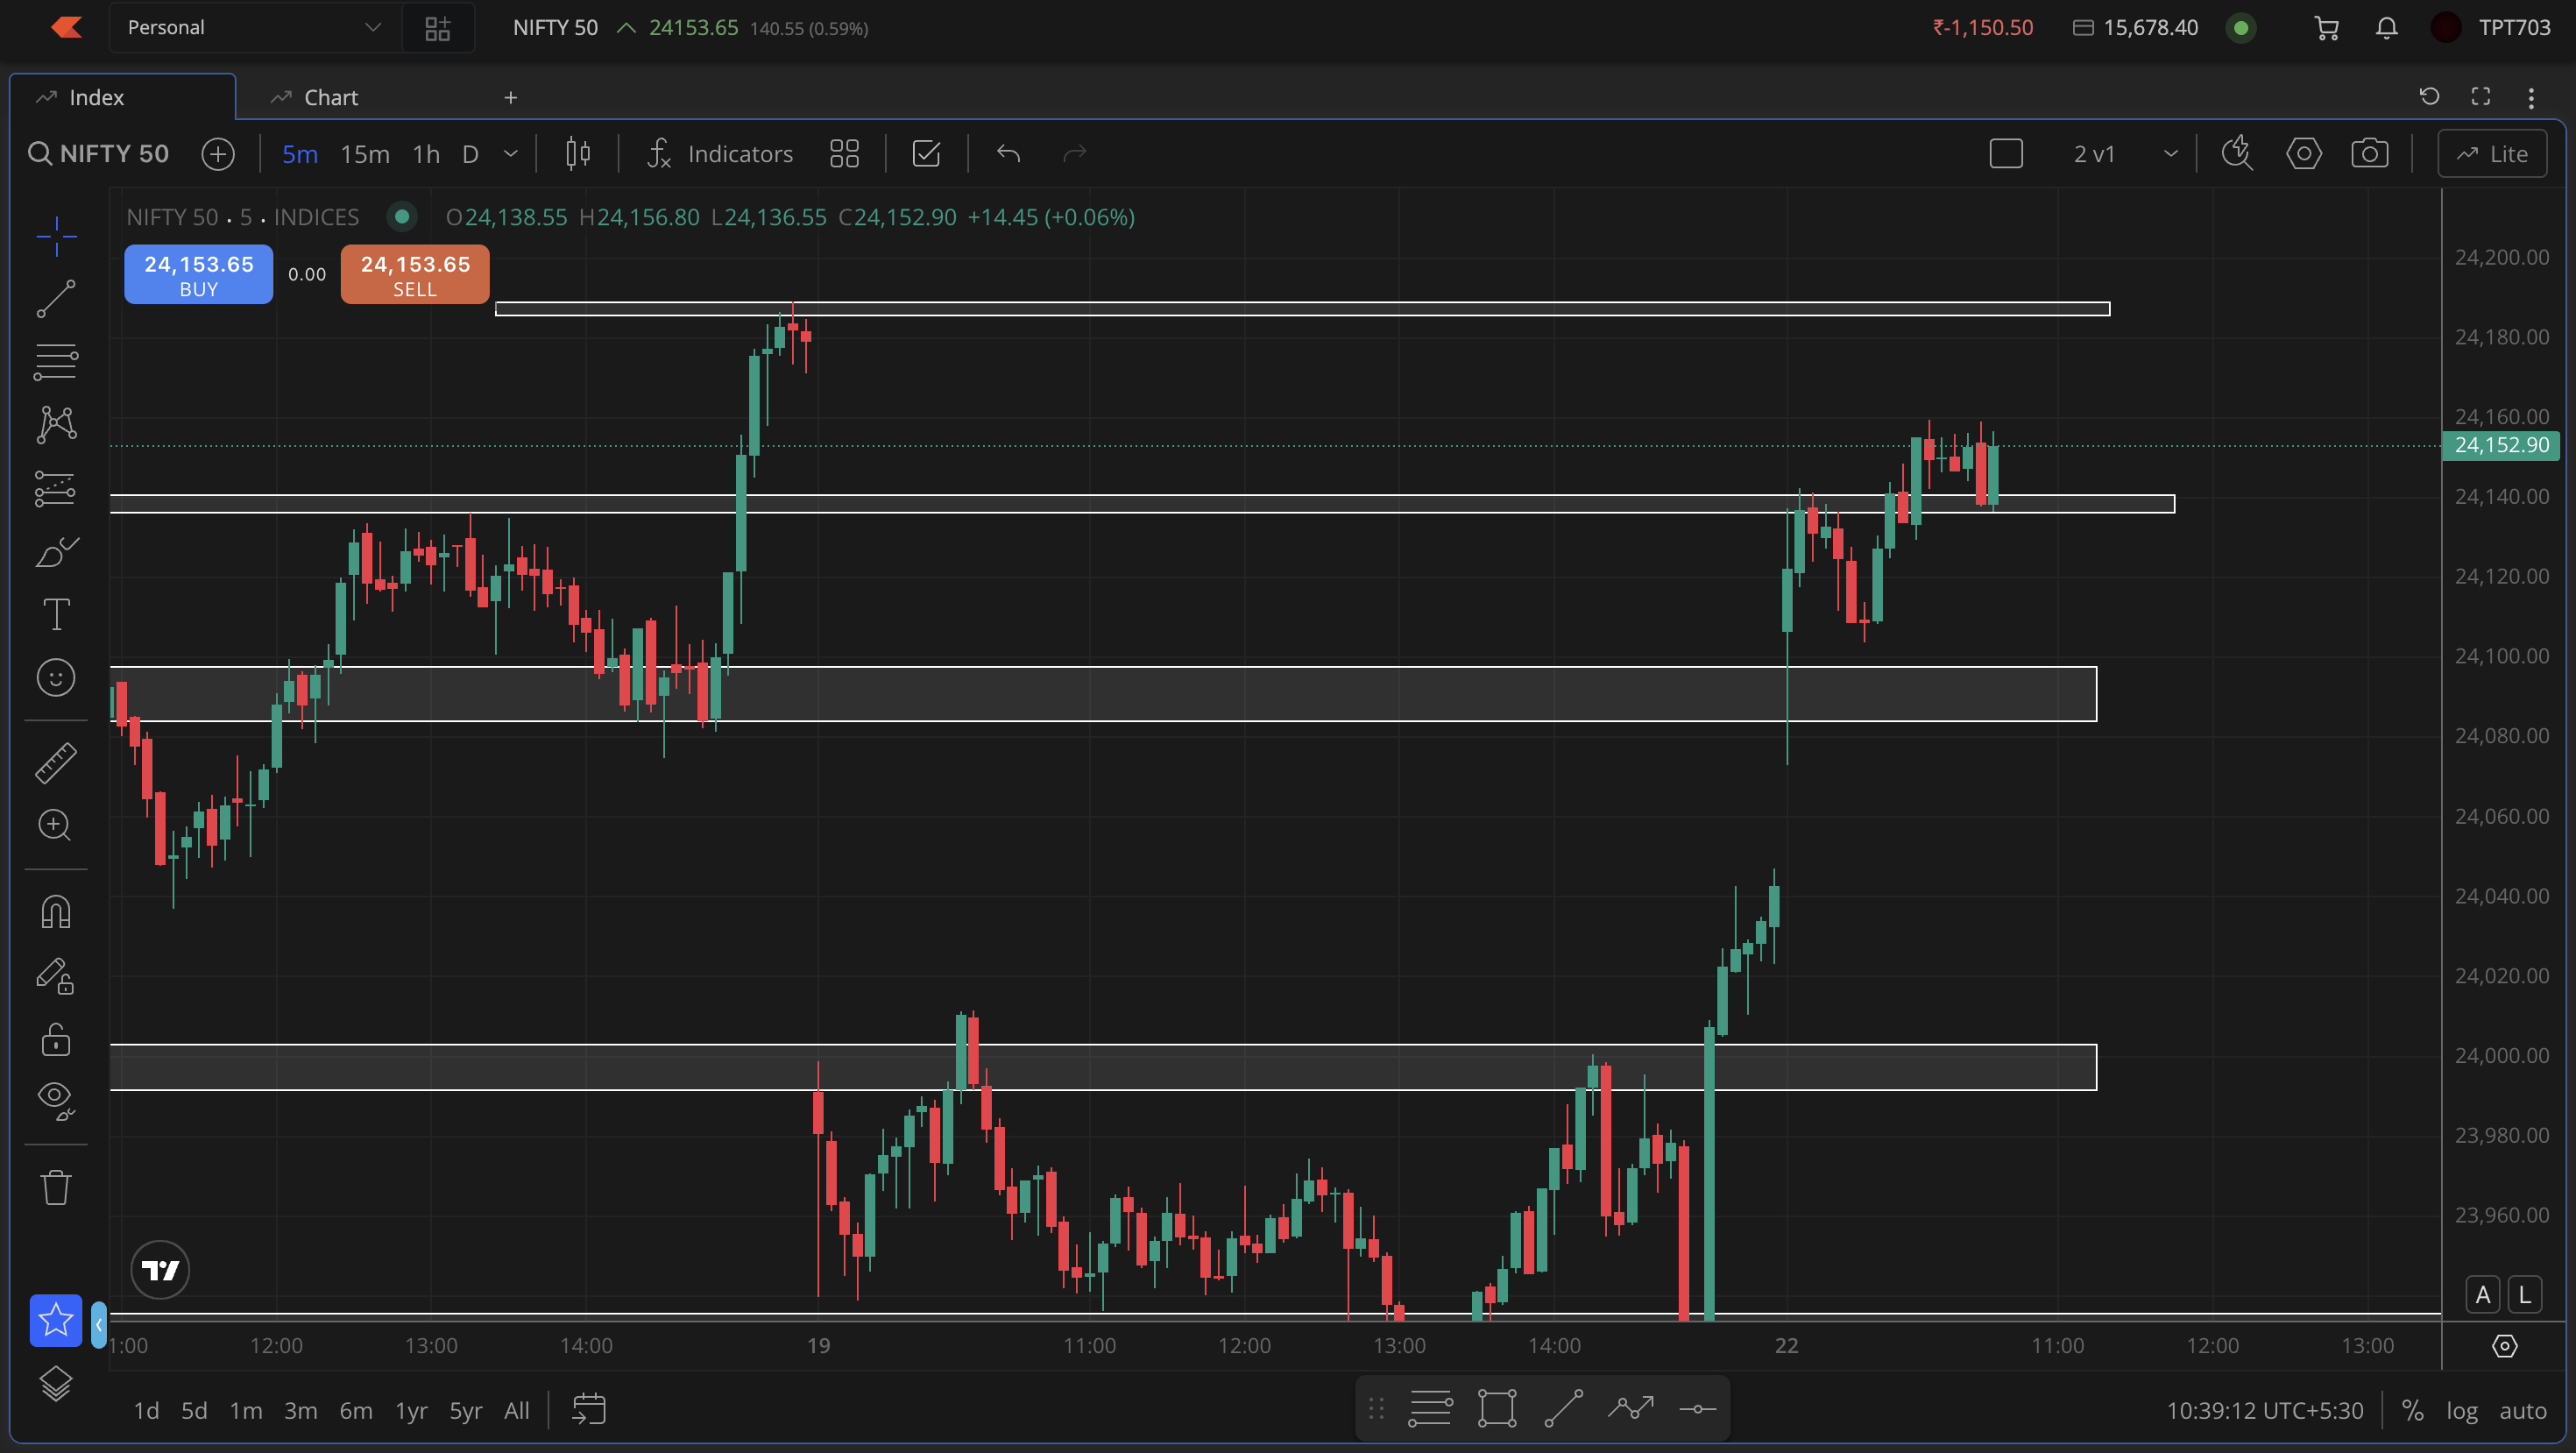Viewport: 2576px width, 1453px height.
Task: Click the favorites star toolbar button
Action: click(x=56, y=1321)
